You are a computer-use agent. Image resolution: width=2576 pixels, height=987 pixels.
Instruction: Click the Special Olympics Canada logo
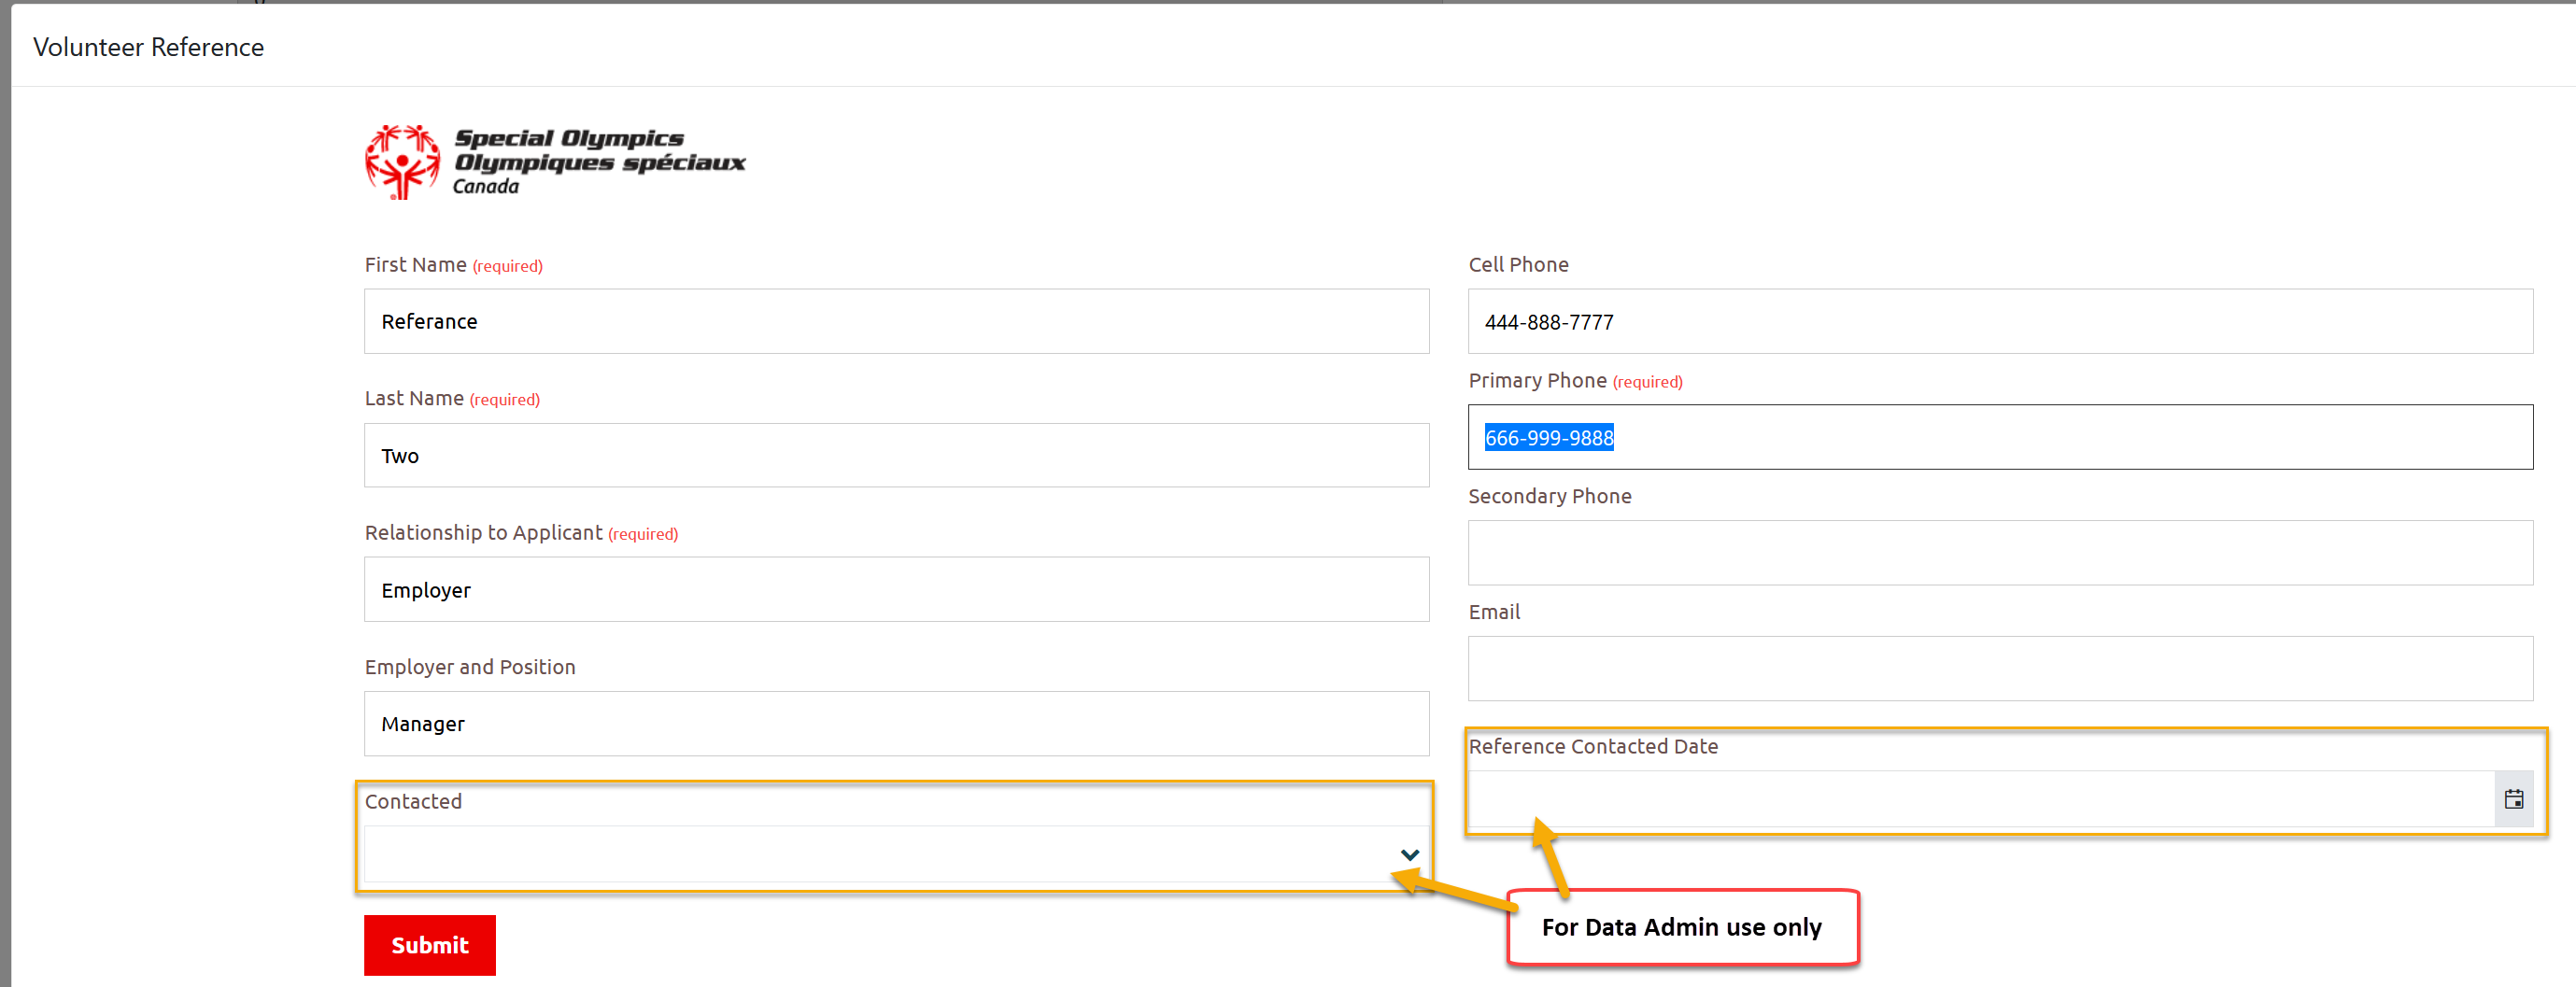point(555,162)
